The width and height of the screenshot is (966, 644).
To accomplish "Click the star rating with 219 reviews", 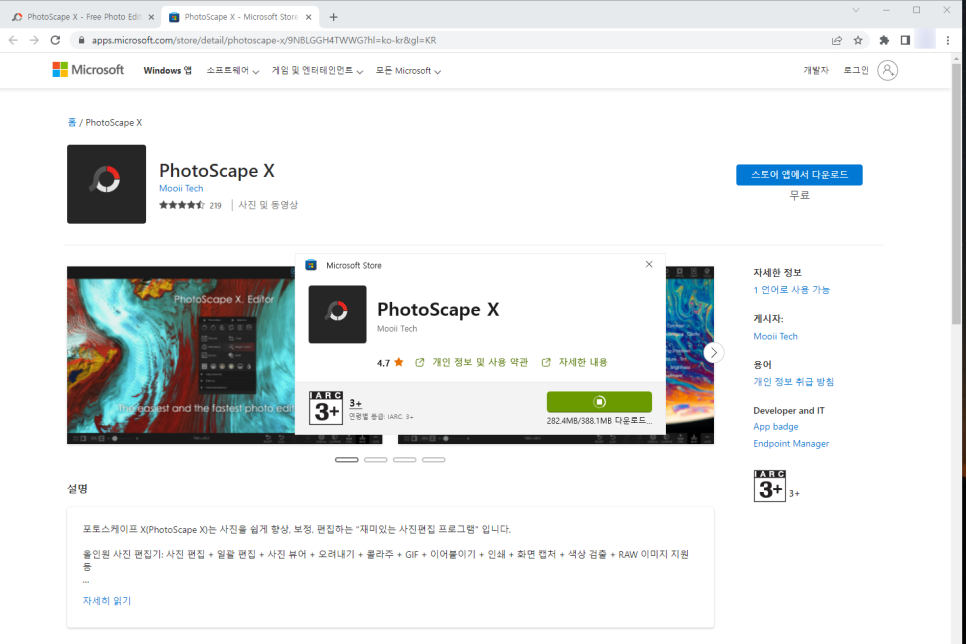I will (x=190, y=205).
